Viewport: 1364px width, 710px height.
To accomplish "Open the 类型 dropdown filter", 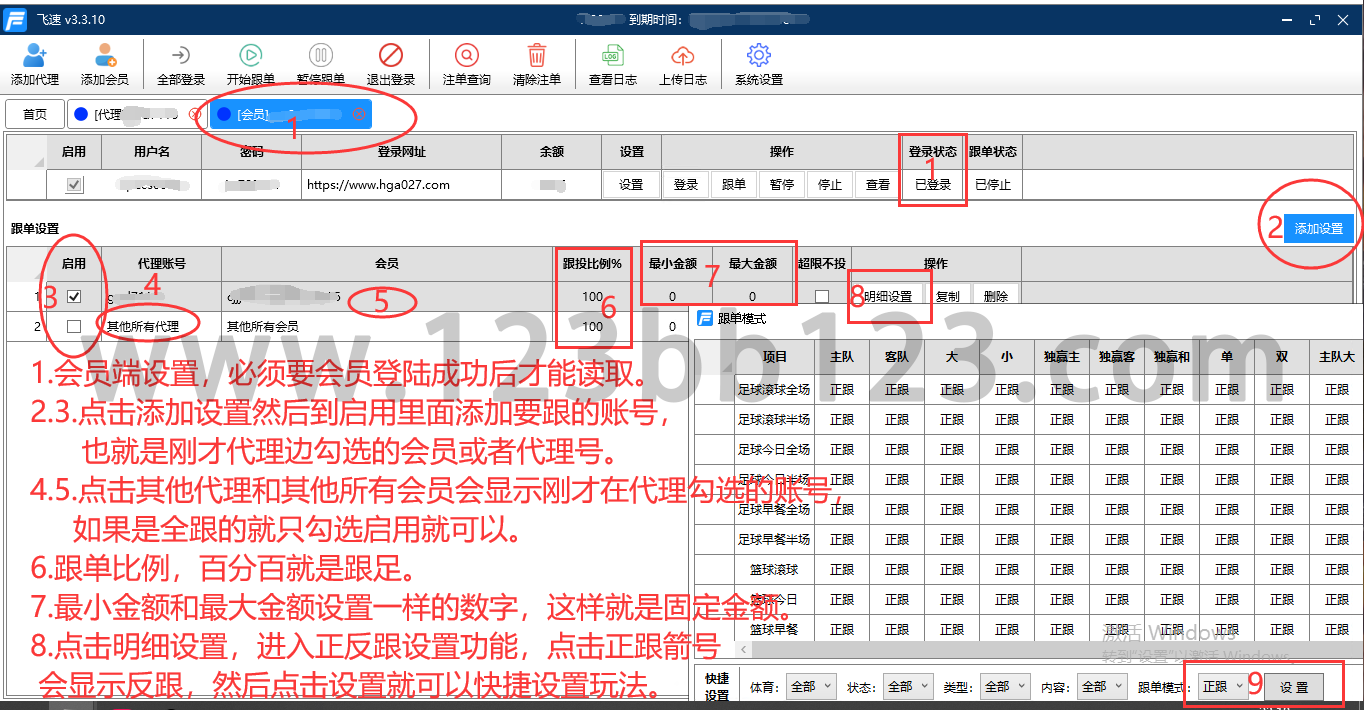I will point(1004,687).
